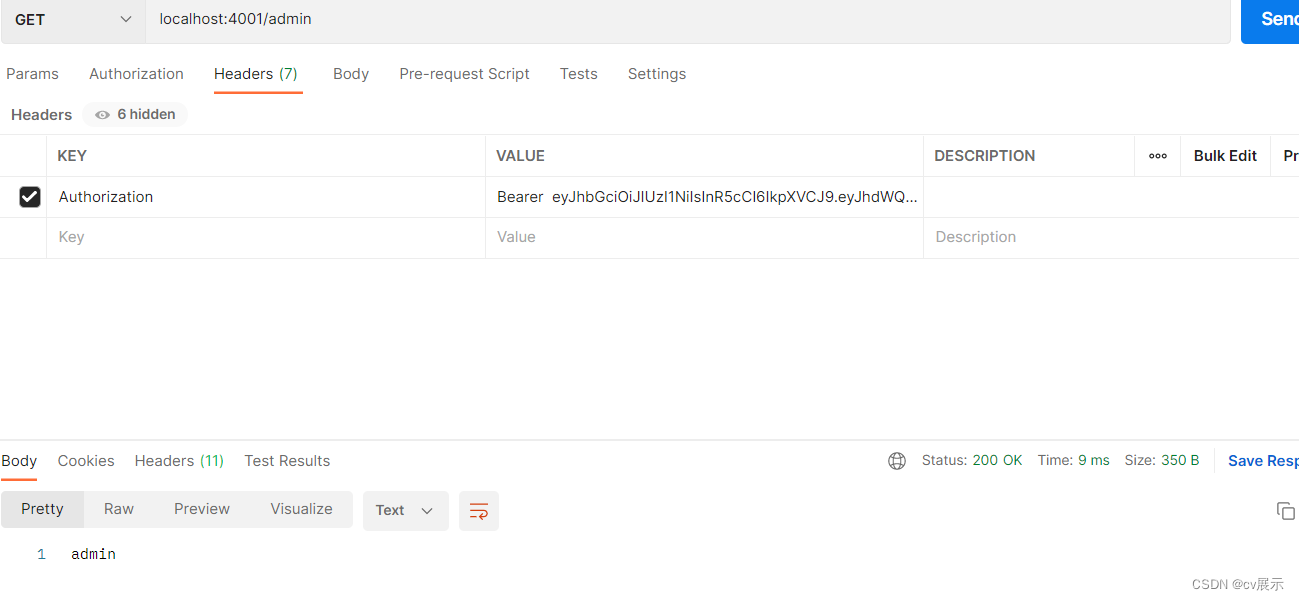Click the empty Key field in new header row
1299x600 pixels.
(265, 237)
